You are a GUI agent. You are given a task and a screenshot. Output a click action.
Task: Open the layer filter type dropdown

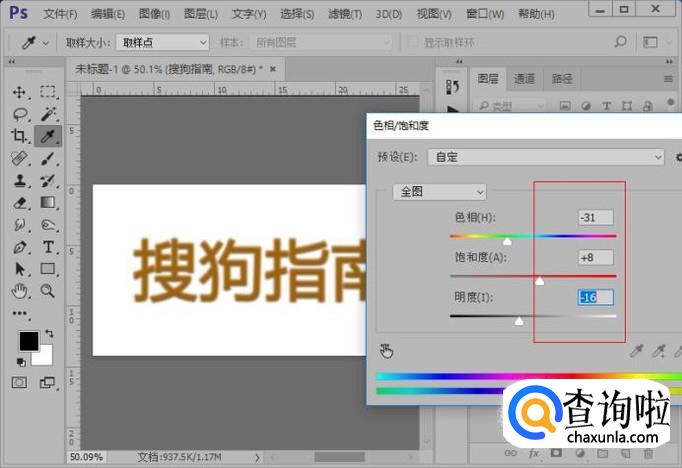pos(512,106)
